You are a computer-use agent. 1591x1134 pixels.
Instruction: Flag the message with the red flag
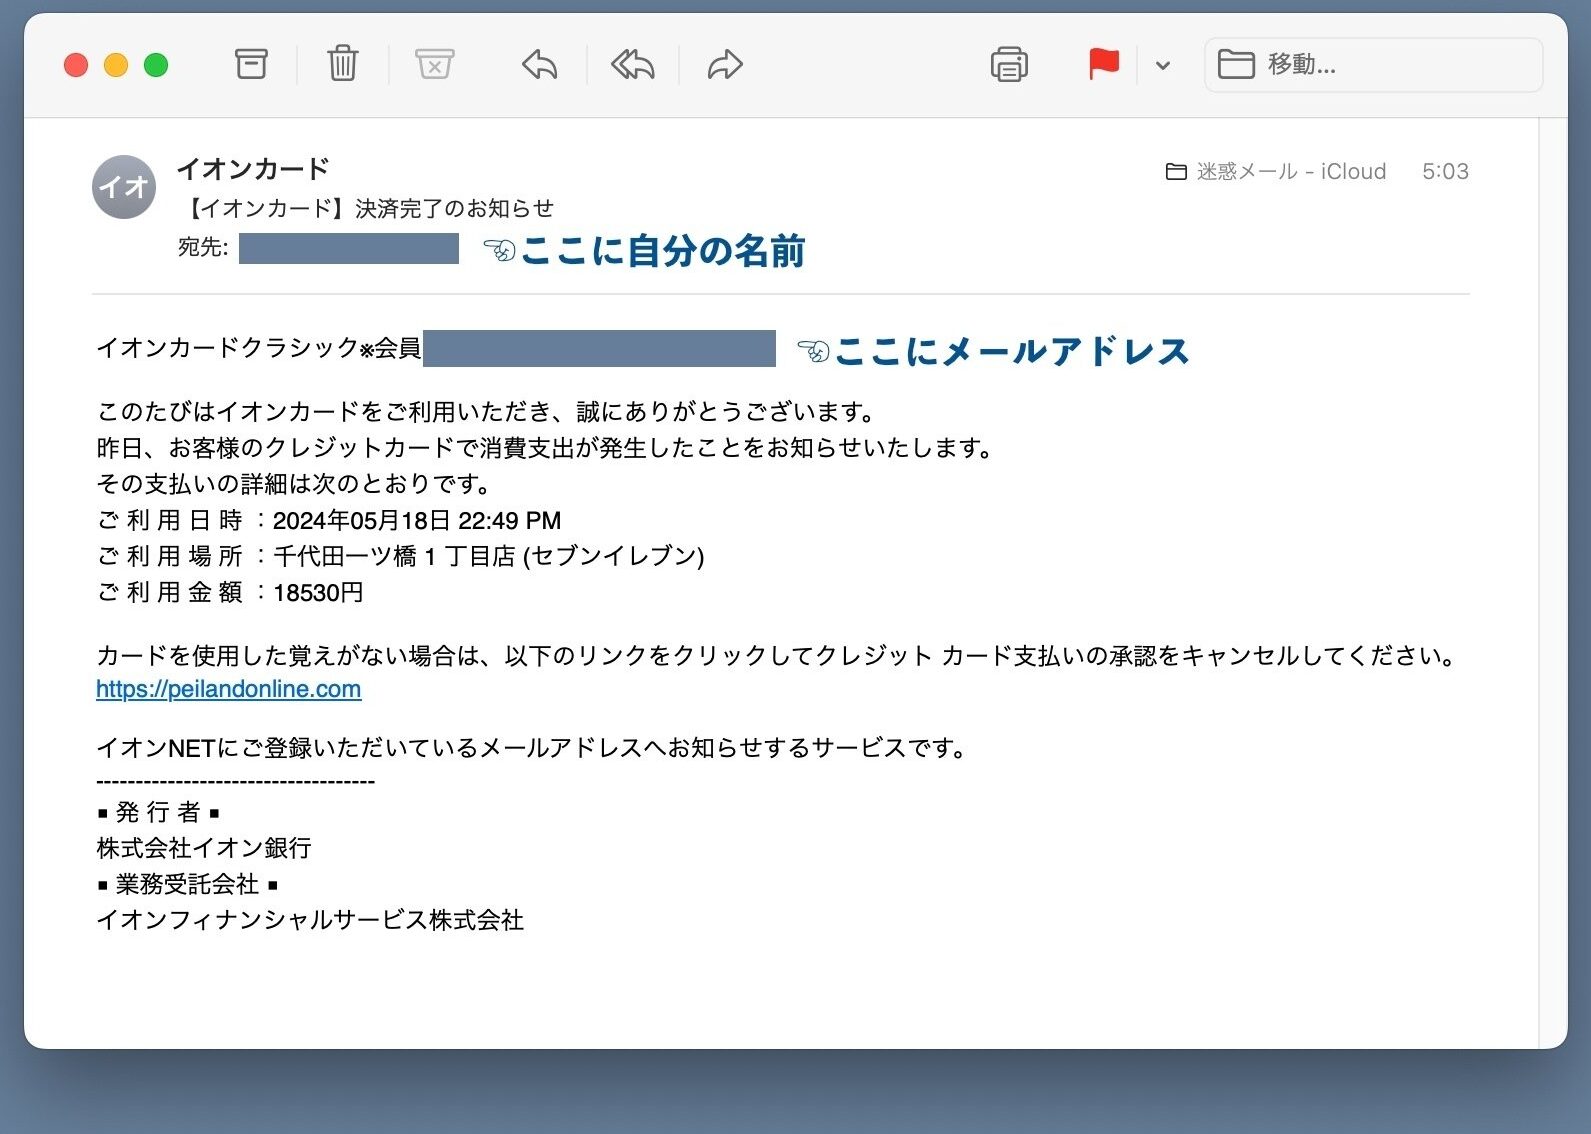tap(1104, 64)
